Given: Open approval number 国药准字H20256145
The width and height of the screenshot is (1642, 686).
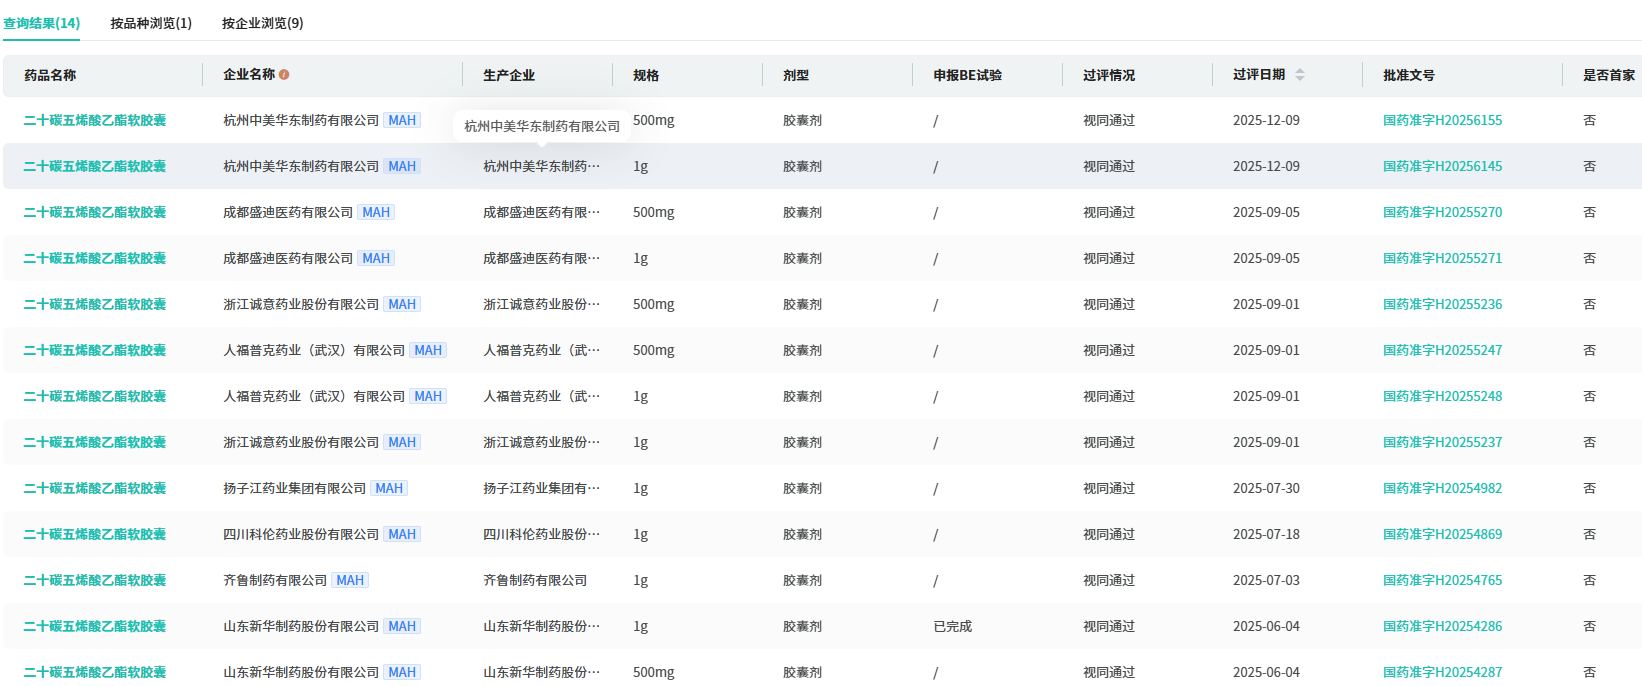Looking at the screenshot, I should click(1442, 166).
